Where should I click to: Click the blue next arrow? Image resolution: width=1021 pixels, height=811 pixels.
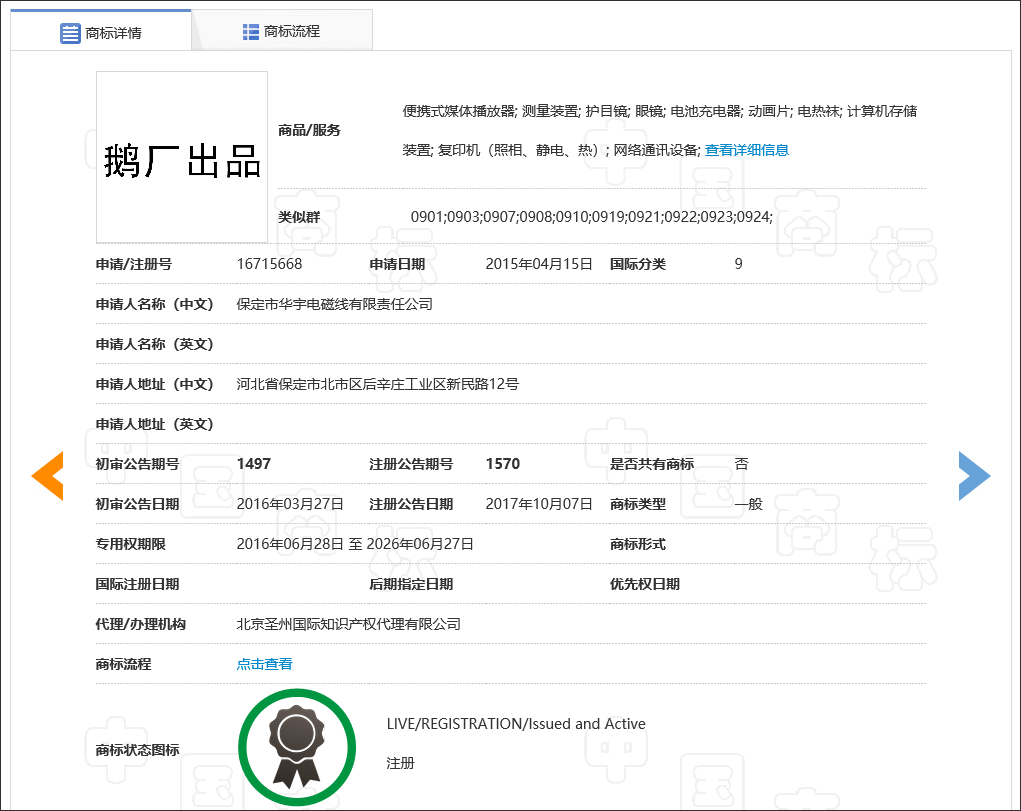974,476
